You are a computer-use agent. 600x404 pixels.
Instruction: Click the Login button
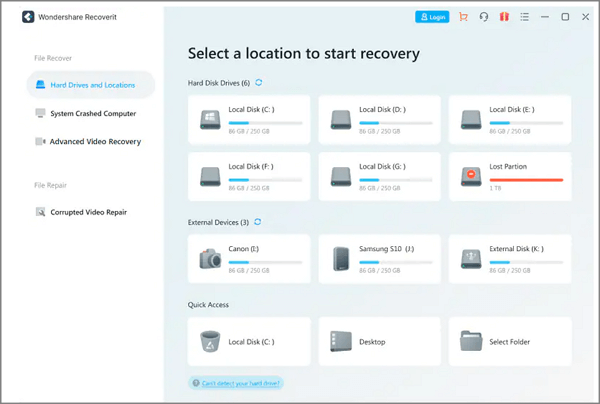tap(432, 17)
